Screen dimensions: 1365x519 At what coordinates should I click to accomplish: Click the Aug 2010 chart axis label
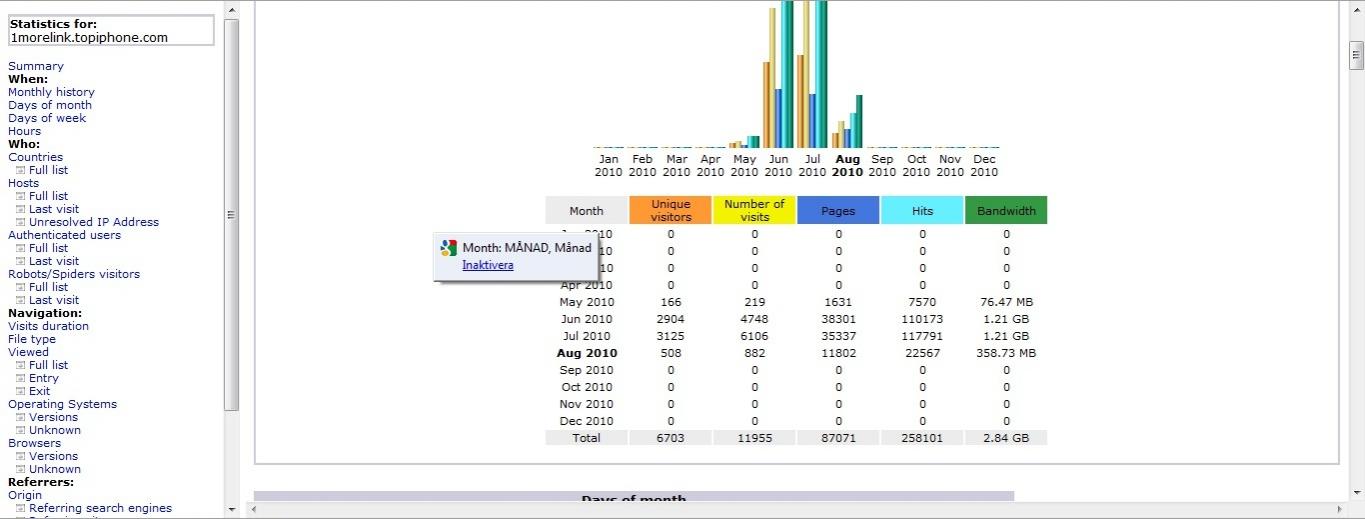847,165
